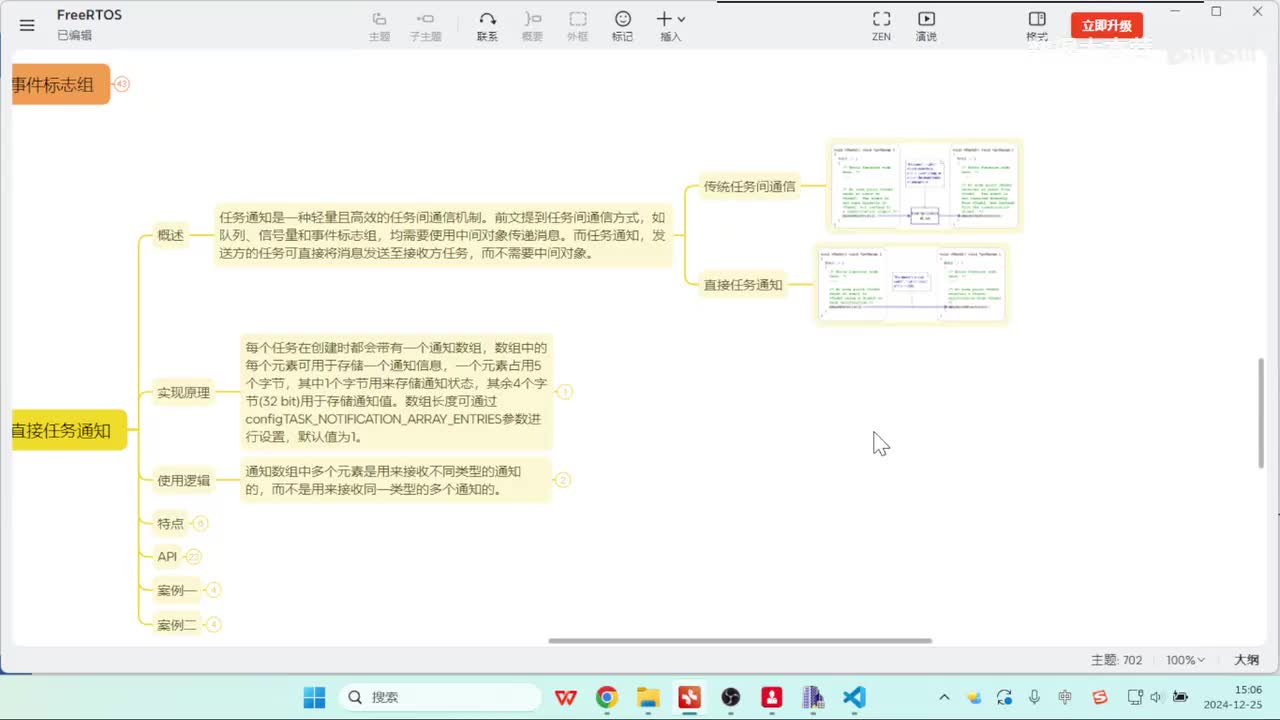Open the 100% zoom dropdown
The width and height of the screenshot is (1280, 720).
1185,660
